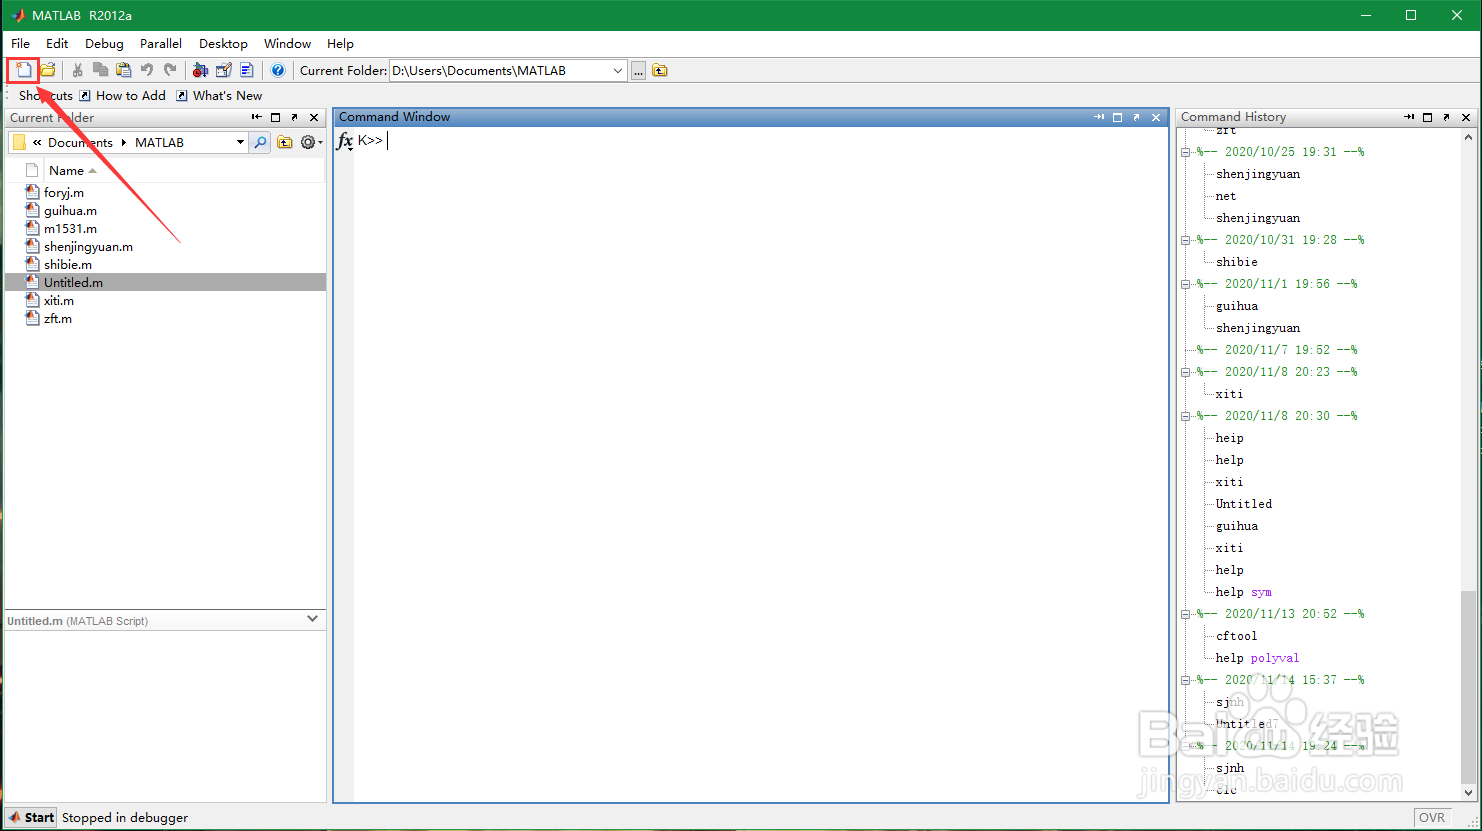Image resolution: width=1482 pixels, height=831 pixels.
Task: Collapse the Untitled.m details panel chevron
Action: tap(313, 619)
